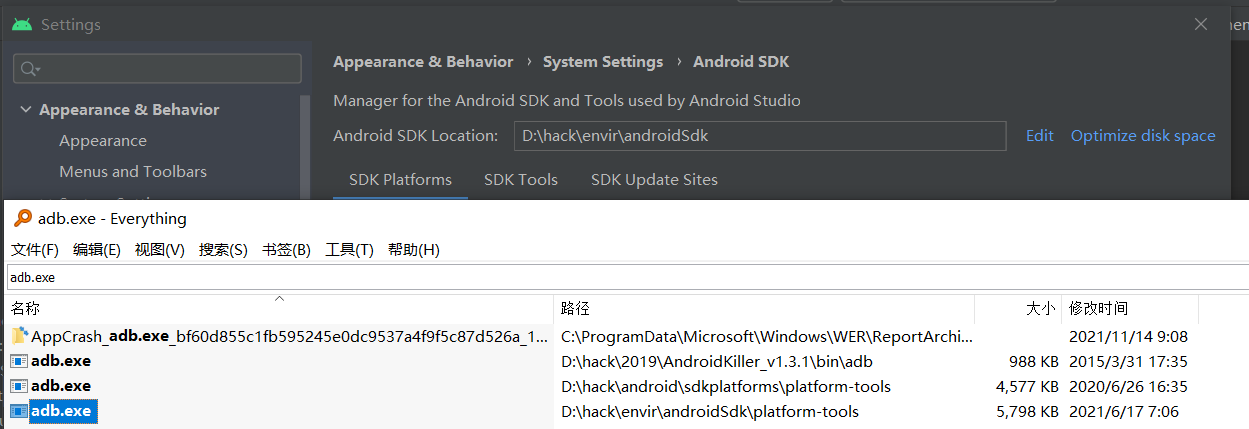Click the Android Studio logo icon
This screenshot has width=1249, height=429.
(x=22, y=24)
